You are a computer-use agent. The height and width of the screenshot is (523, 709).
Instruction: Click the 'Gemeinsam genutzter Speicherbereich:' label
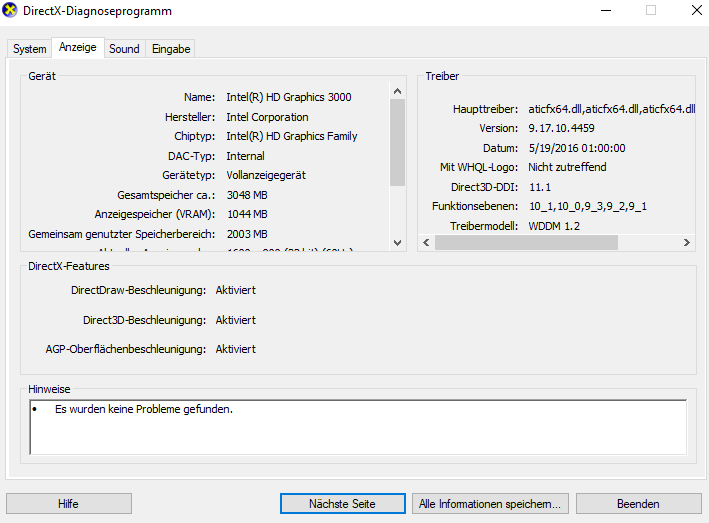122,234
